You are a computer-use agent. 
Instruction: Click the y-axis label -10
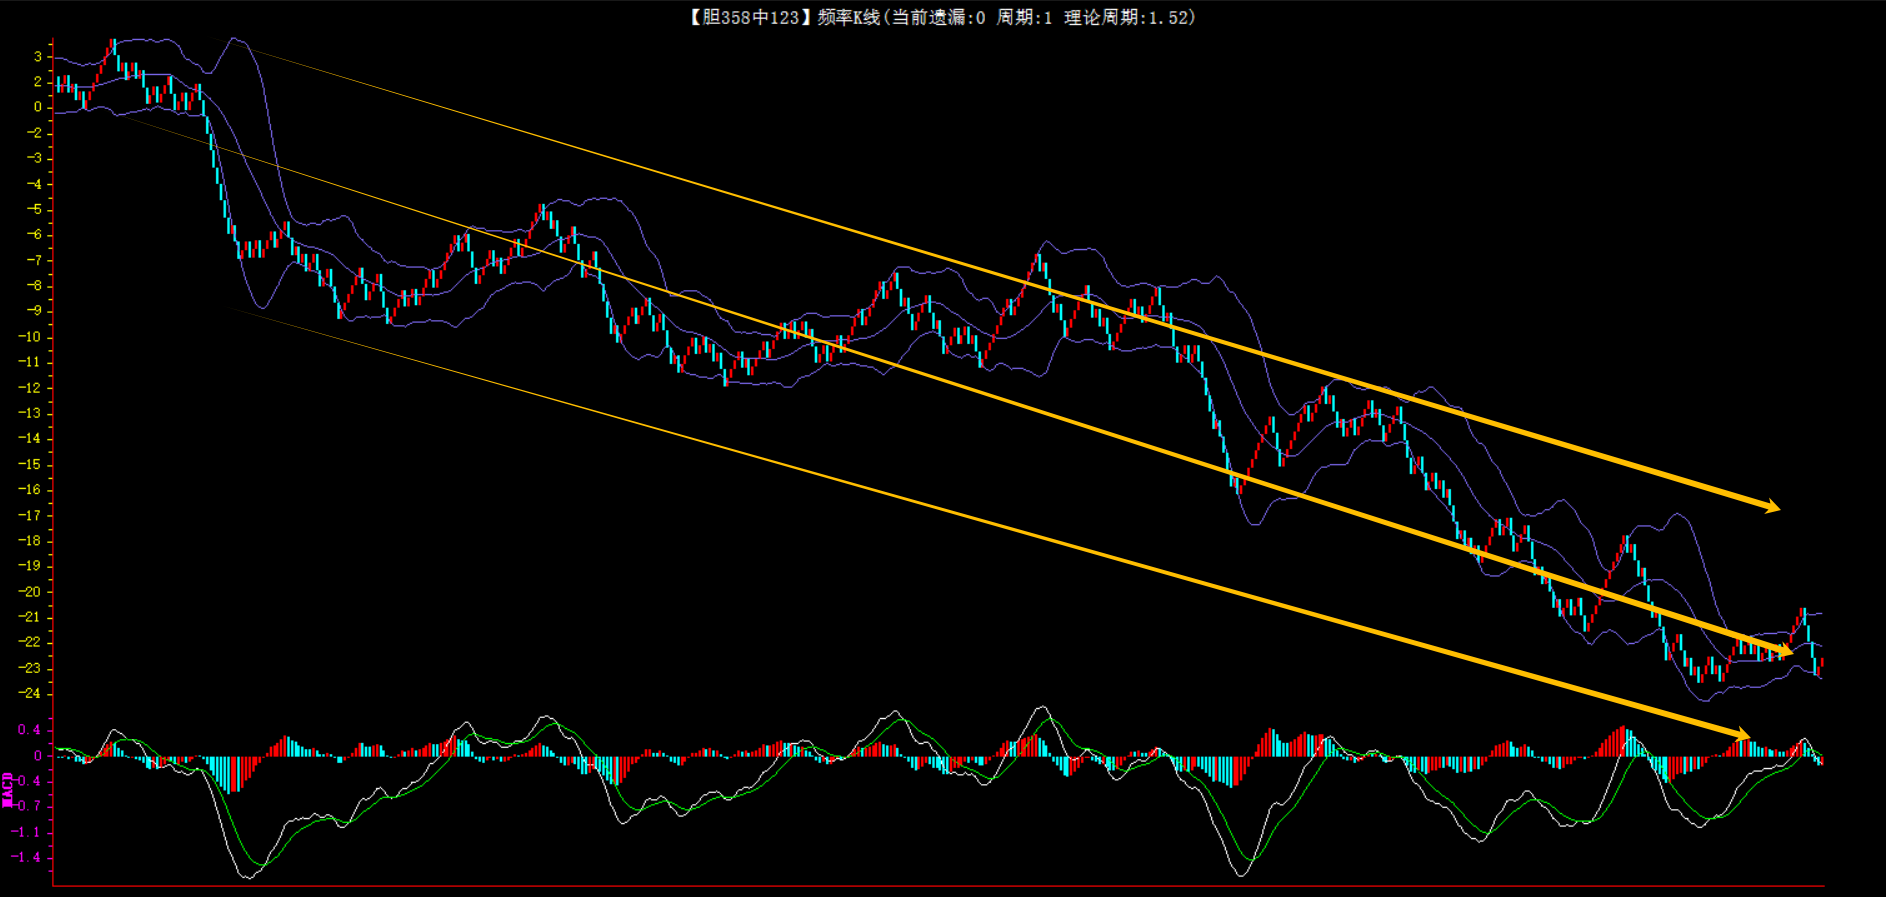coord(30,337)
